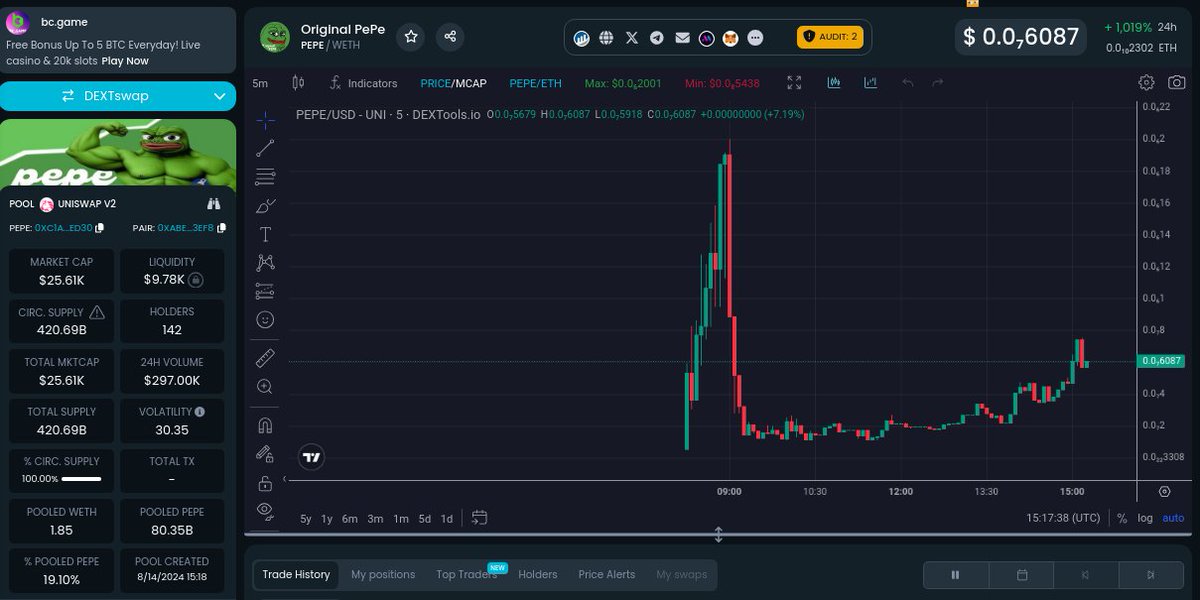Open the My swaps tab
Screen dimensions: 1200x600
click(x=682, y=574)
